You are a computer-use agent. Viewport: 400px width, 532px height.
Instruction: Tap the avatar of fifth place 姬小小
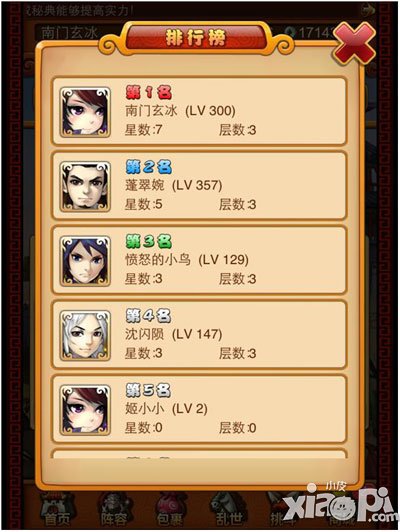tap(85, 410)
